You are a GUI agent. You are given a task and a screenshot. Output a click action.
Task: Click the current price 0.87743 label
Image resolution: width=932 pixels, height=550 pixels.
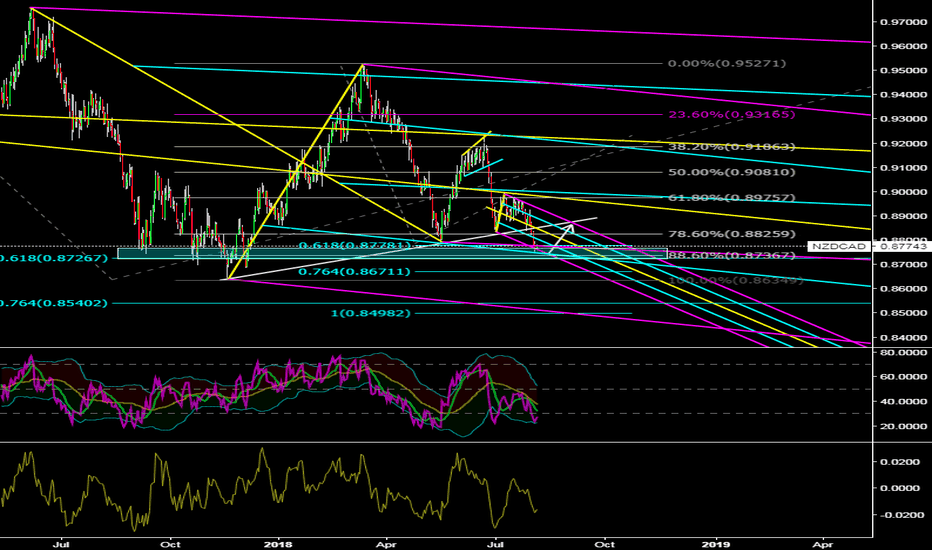[903, 246]
